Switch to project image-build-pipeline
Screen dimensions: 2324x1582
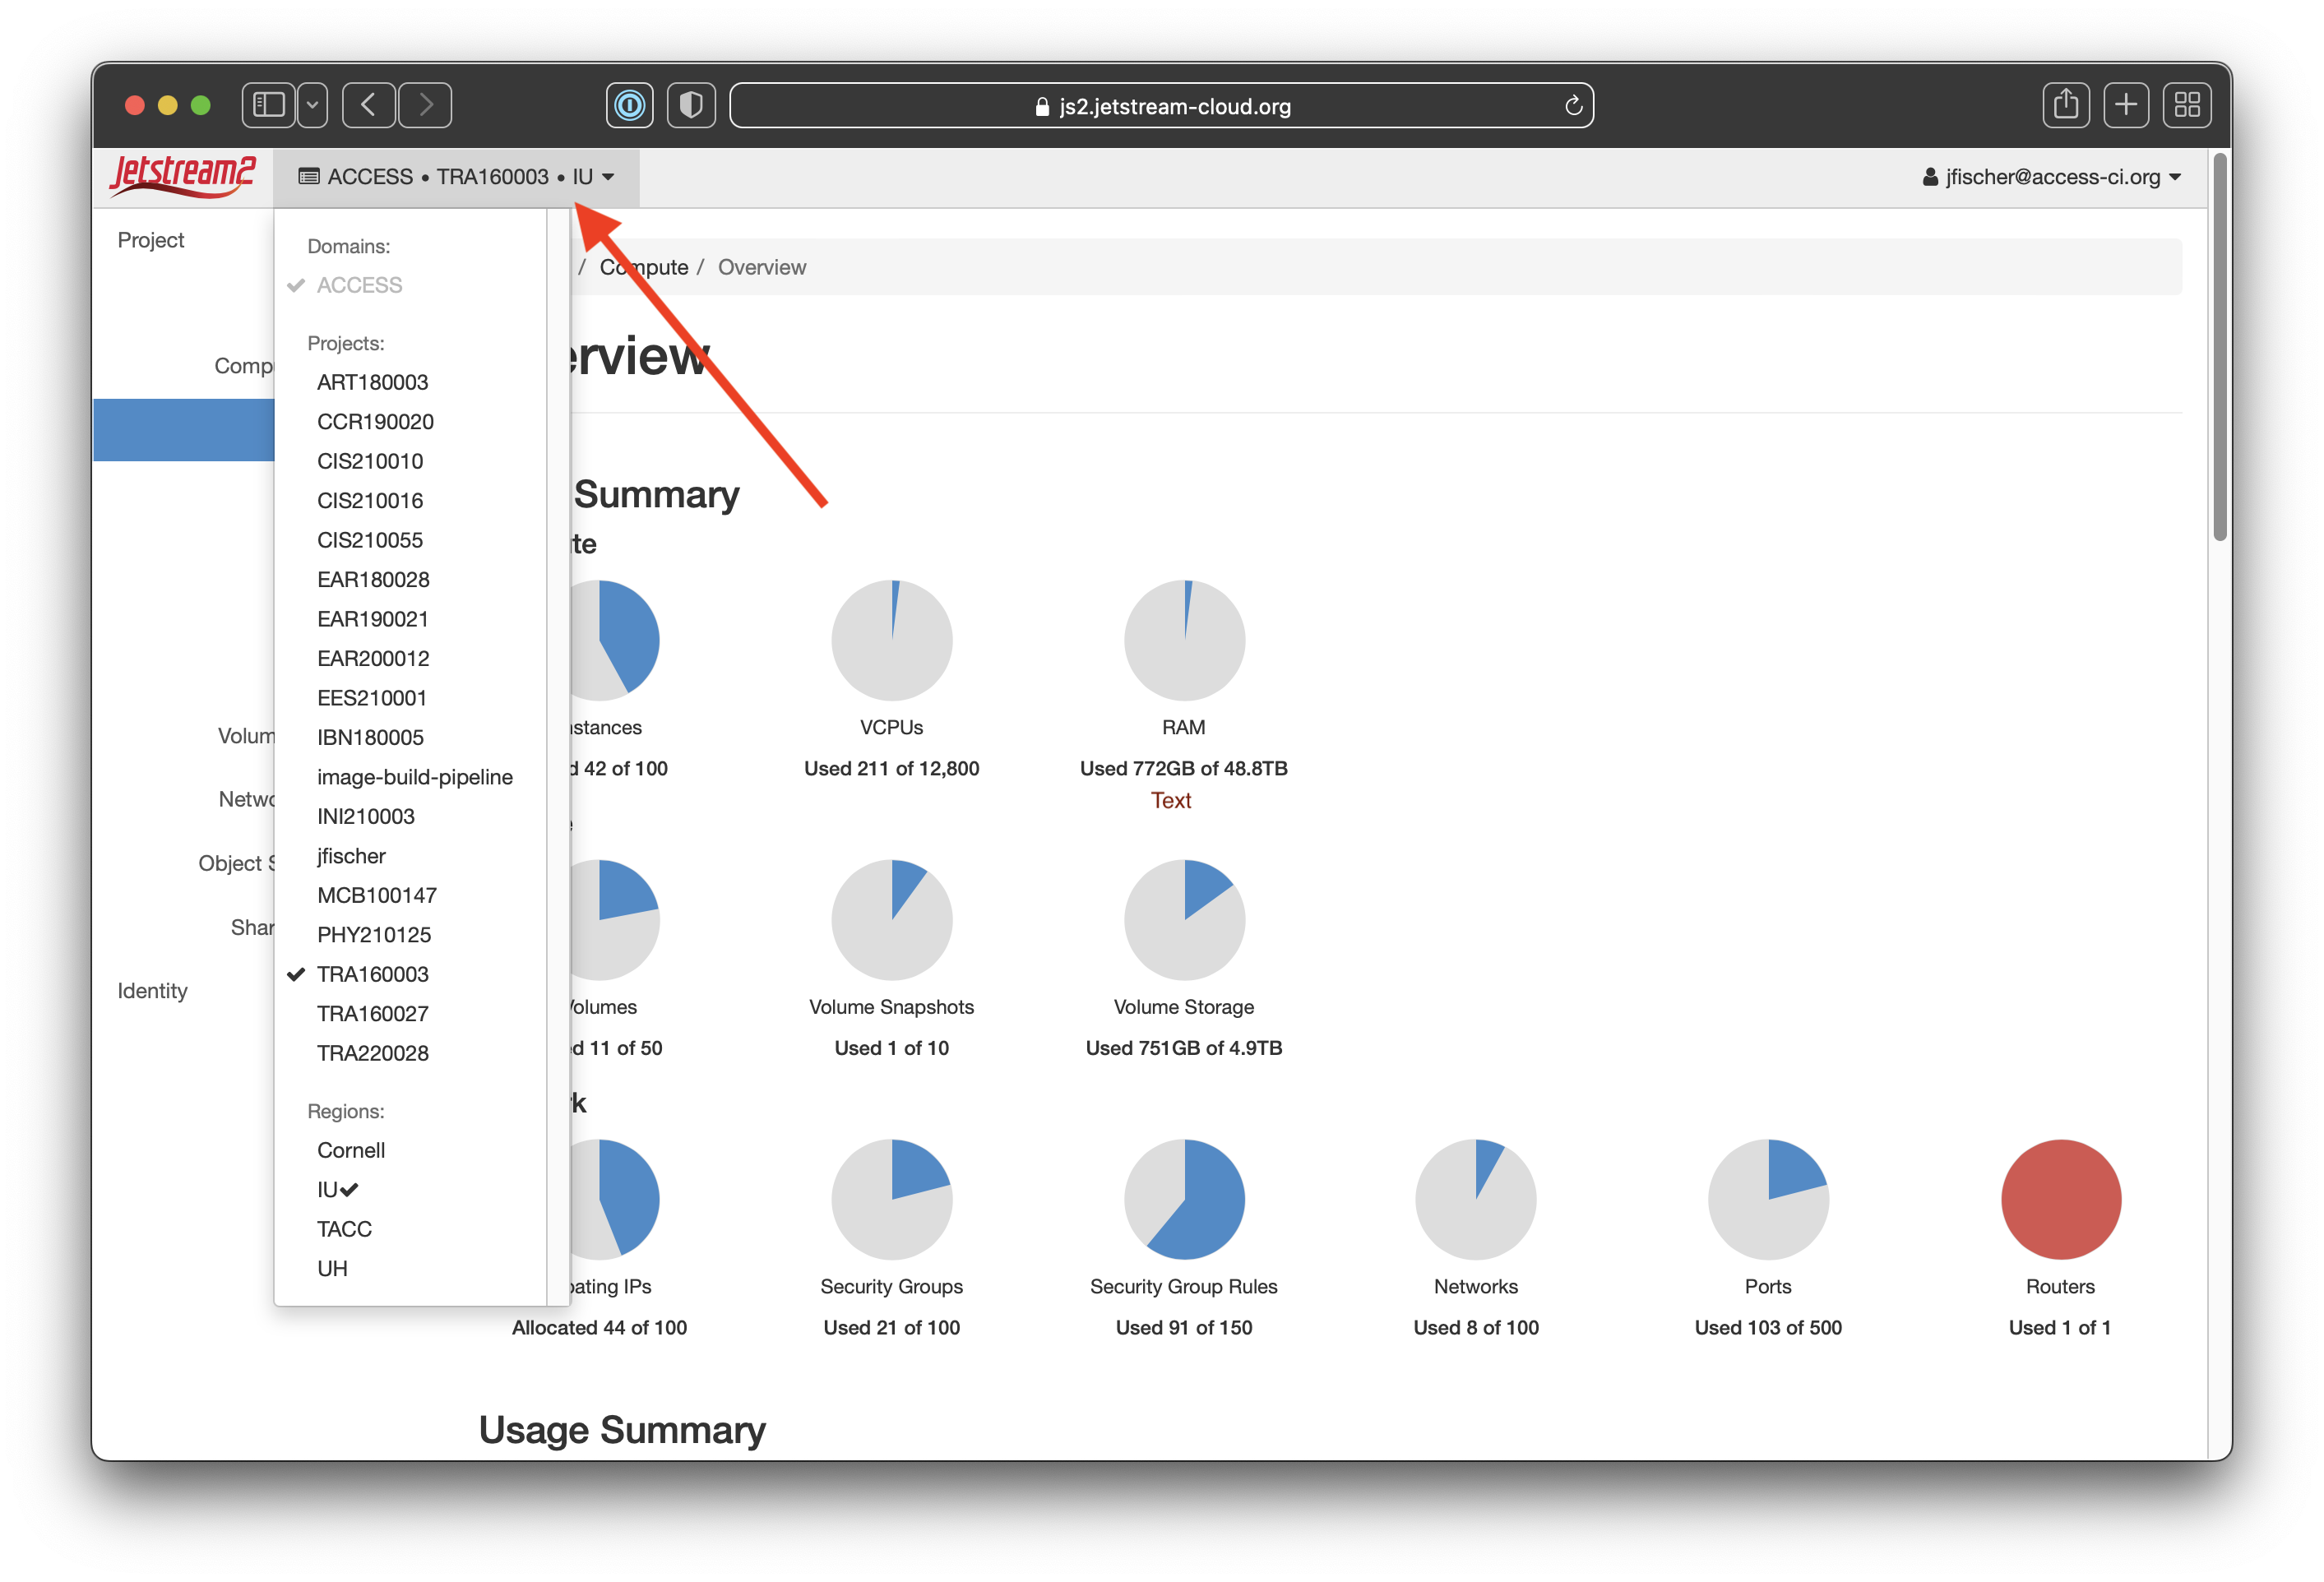pos(414,777)
